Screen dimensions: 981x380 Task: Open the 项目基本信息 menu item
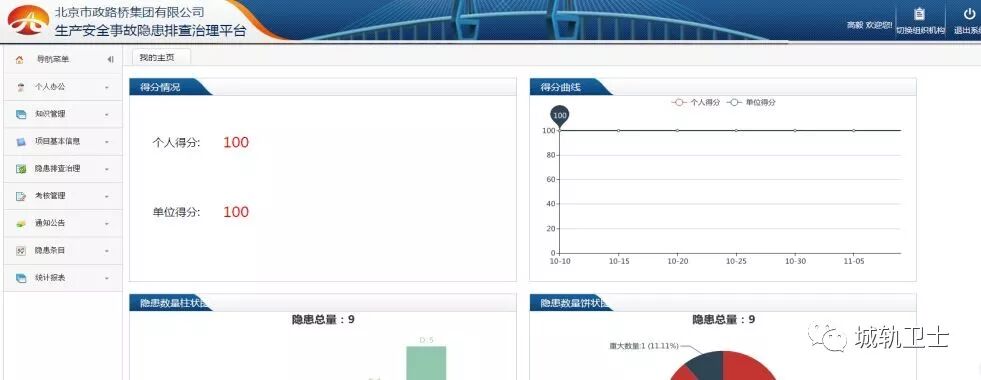tap(63, 141)
